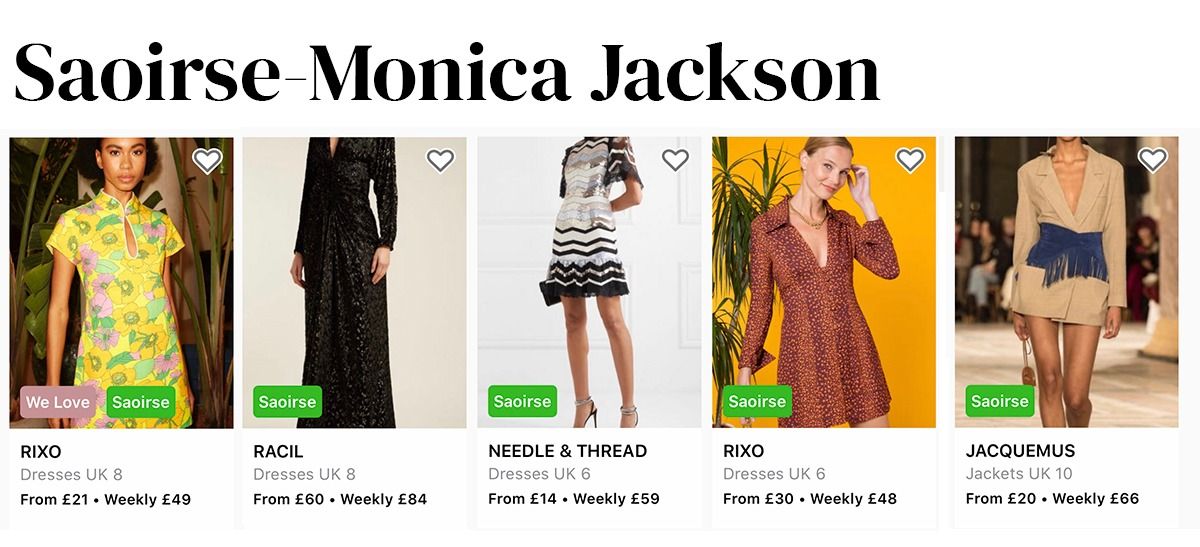The height and width of the screenshot is (547, 1200).
Task: Click Saoirse tag on RACIL dress
Action: click(287, 402)
